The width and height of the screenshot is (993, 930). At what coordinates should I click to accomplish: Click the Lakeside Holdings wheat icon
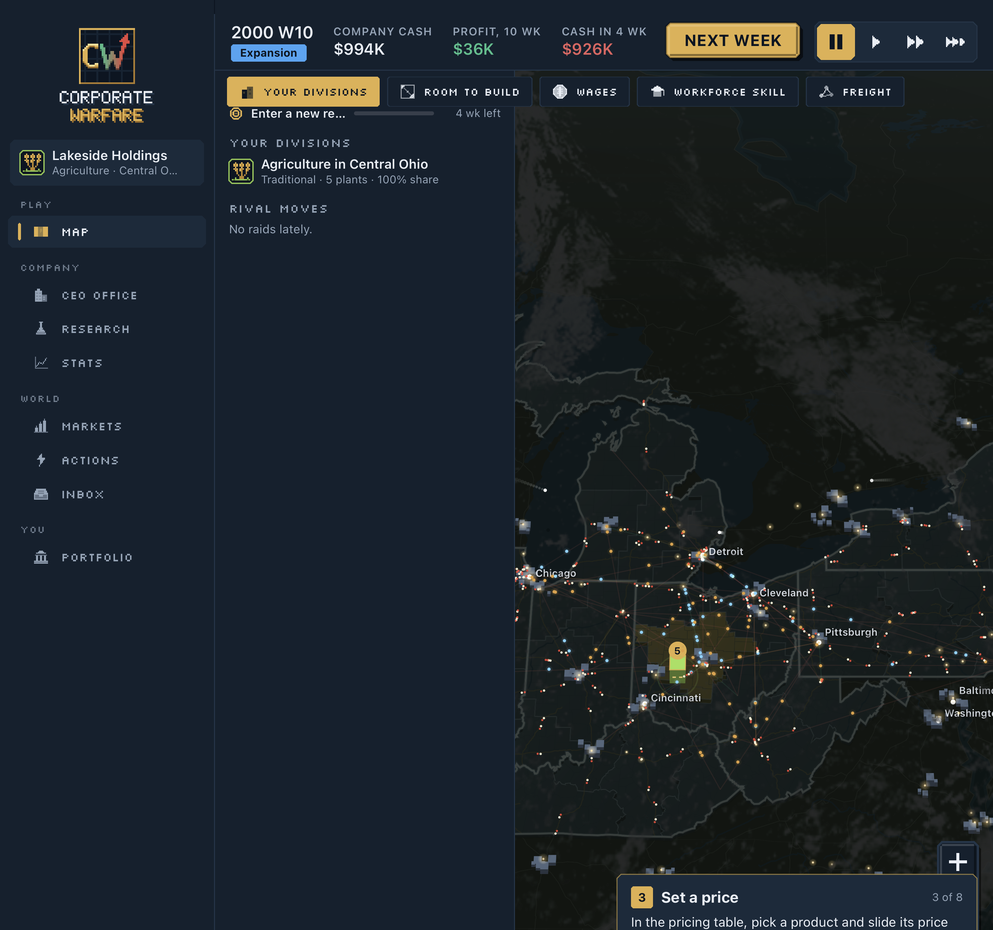[x=32, y=163]
